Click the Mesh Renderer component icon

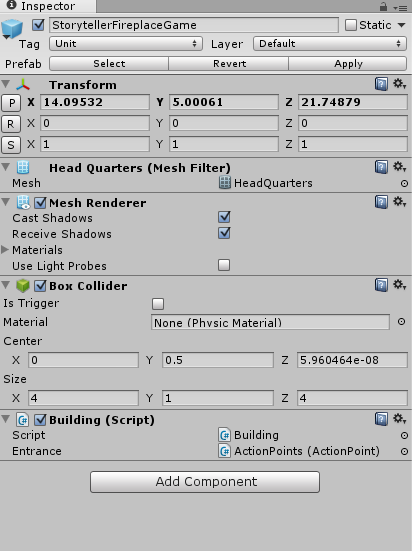[x=23, y=202]
